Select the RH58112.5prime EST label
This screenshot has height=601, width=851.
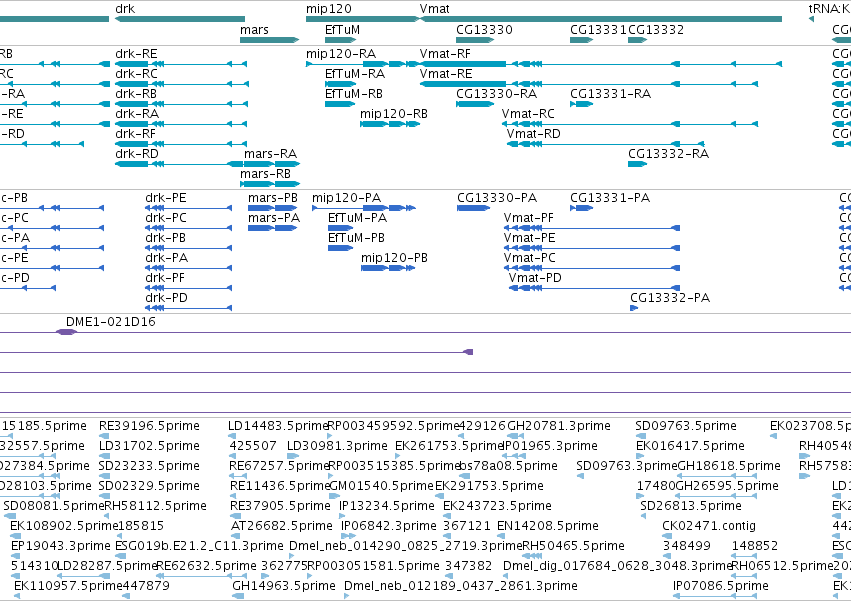point(155,506)
